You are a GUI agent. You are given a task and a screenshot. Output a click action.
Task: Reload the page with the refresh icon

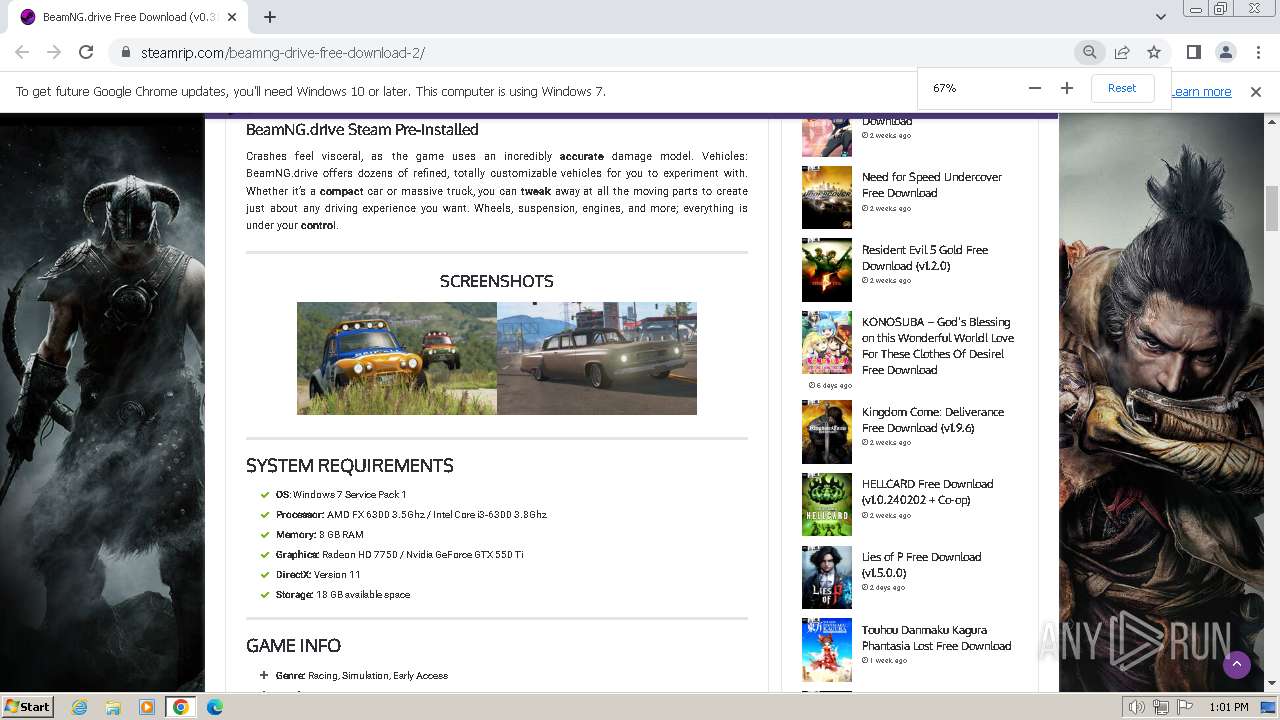[86, 53]
